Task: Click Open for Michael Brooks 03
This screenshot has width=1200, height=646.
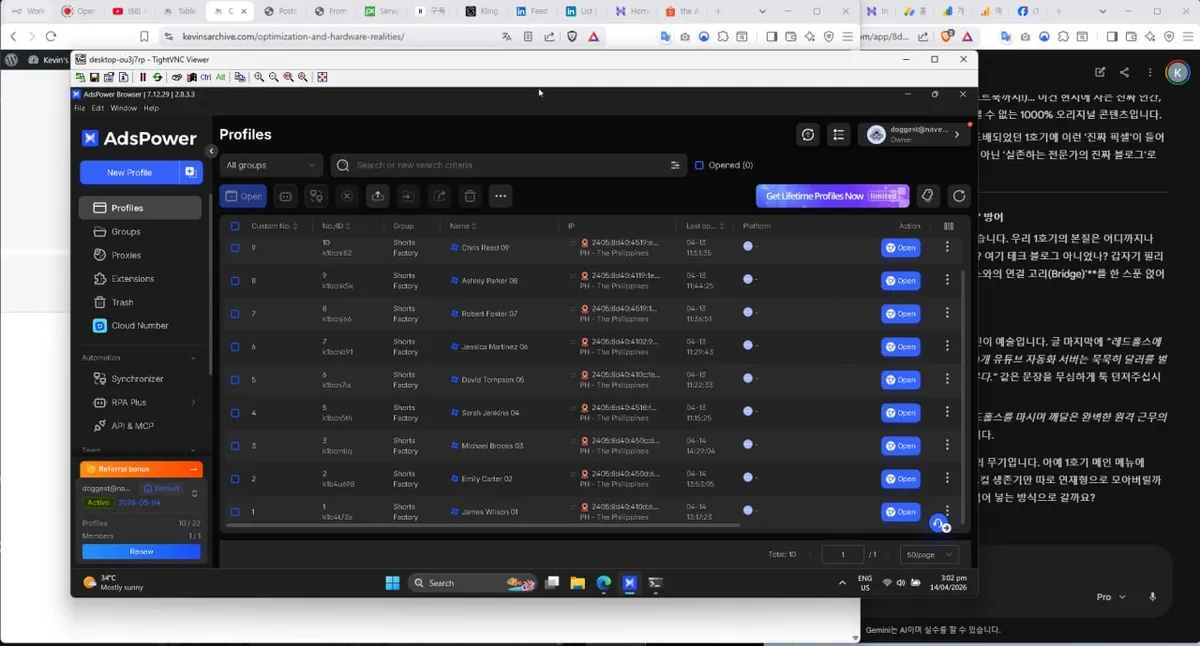Action: 900,446
